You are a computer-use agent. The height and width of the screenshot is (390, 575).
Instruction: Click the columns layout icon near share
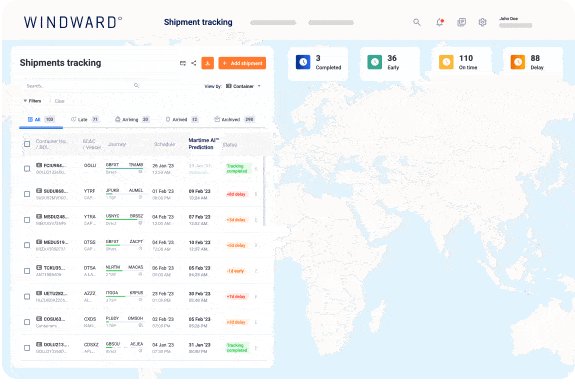point(183,63)
